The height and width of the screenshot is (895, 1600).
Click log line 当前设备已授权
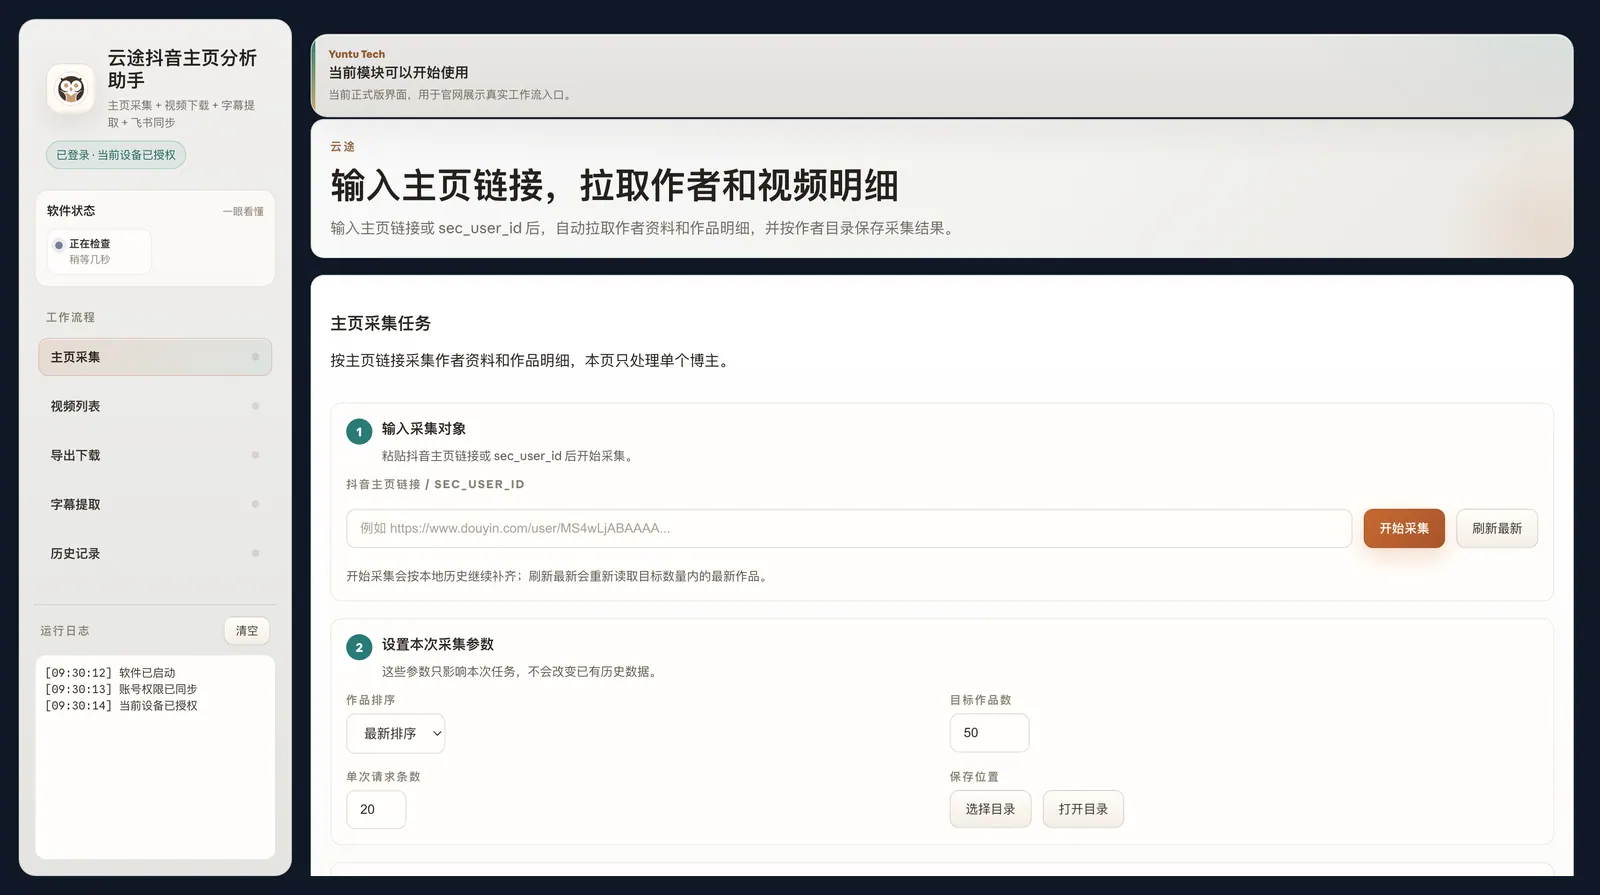click(121, 706)
